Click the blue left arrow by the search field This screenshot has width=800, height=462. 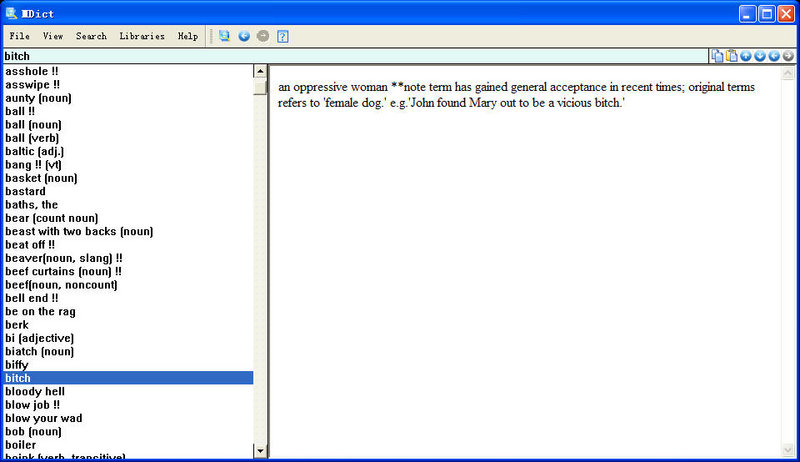click(x=774, y=56)
